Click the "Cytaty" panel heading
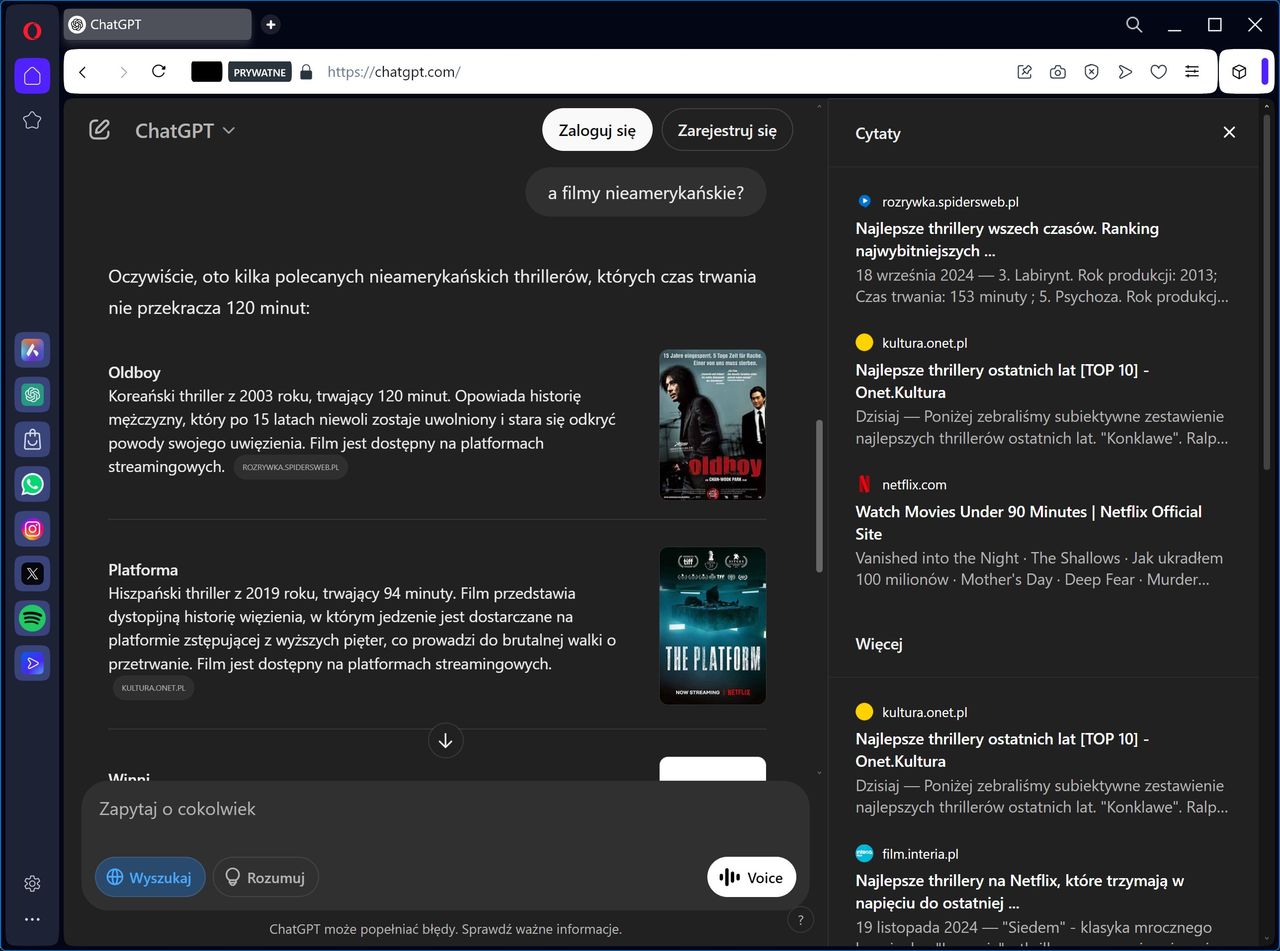The width and height of the screenshot is (1280, 951). [878, 133]
